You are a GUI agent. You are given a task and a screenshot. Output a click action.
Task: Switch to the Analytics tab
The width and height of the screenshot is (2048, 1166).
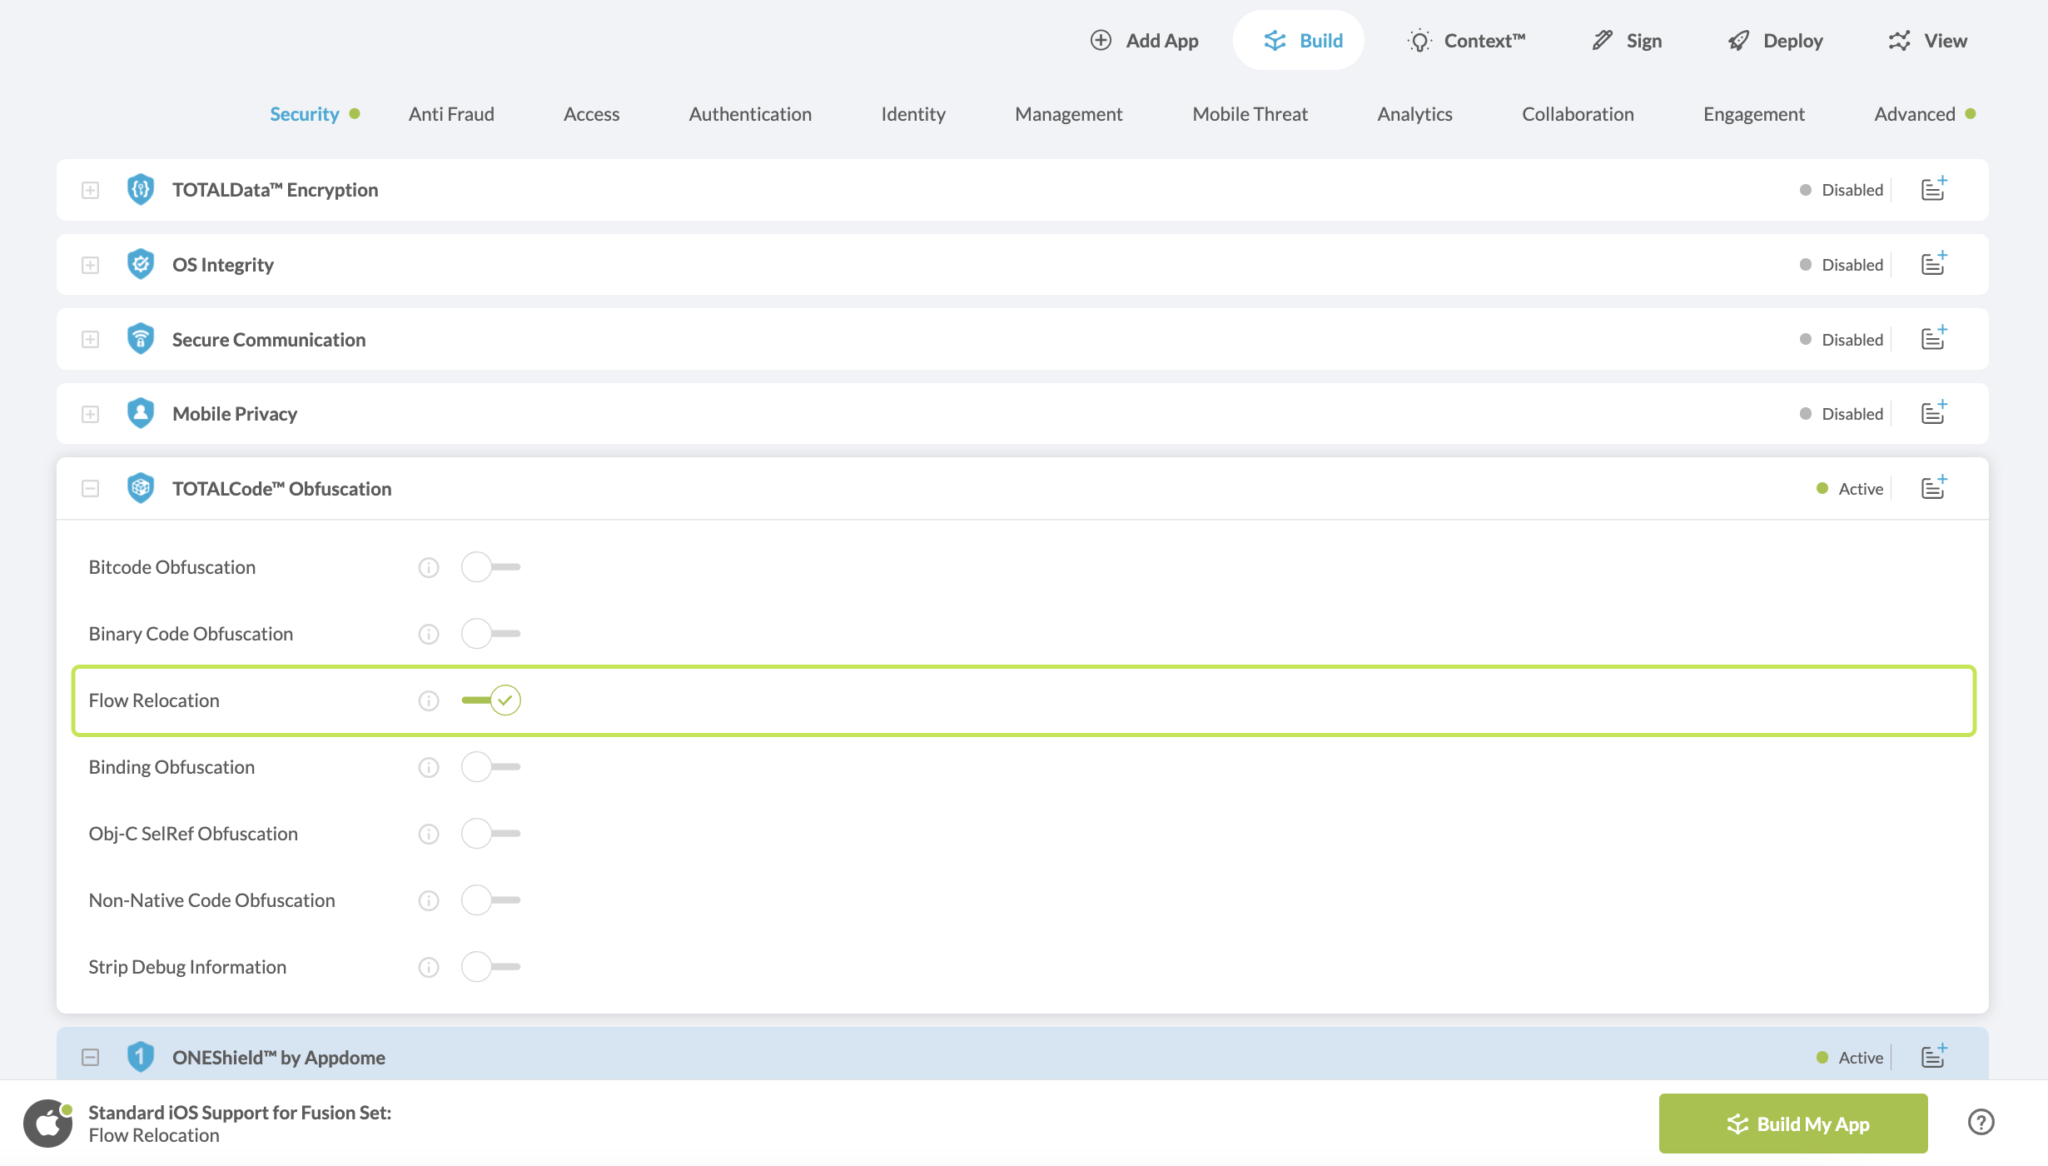1414,114
